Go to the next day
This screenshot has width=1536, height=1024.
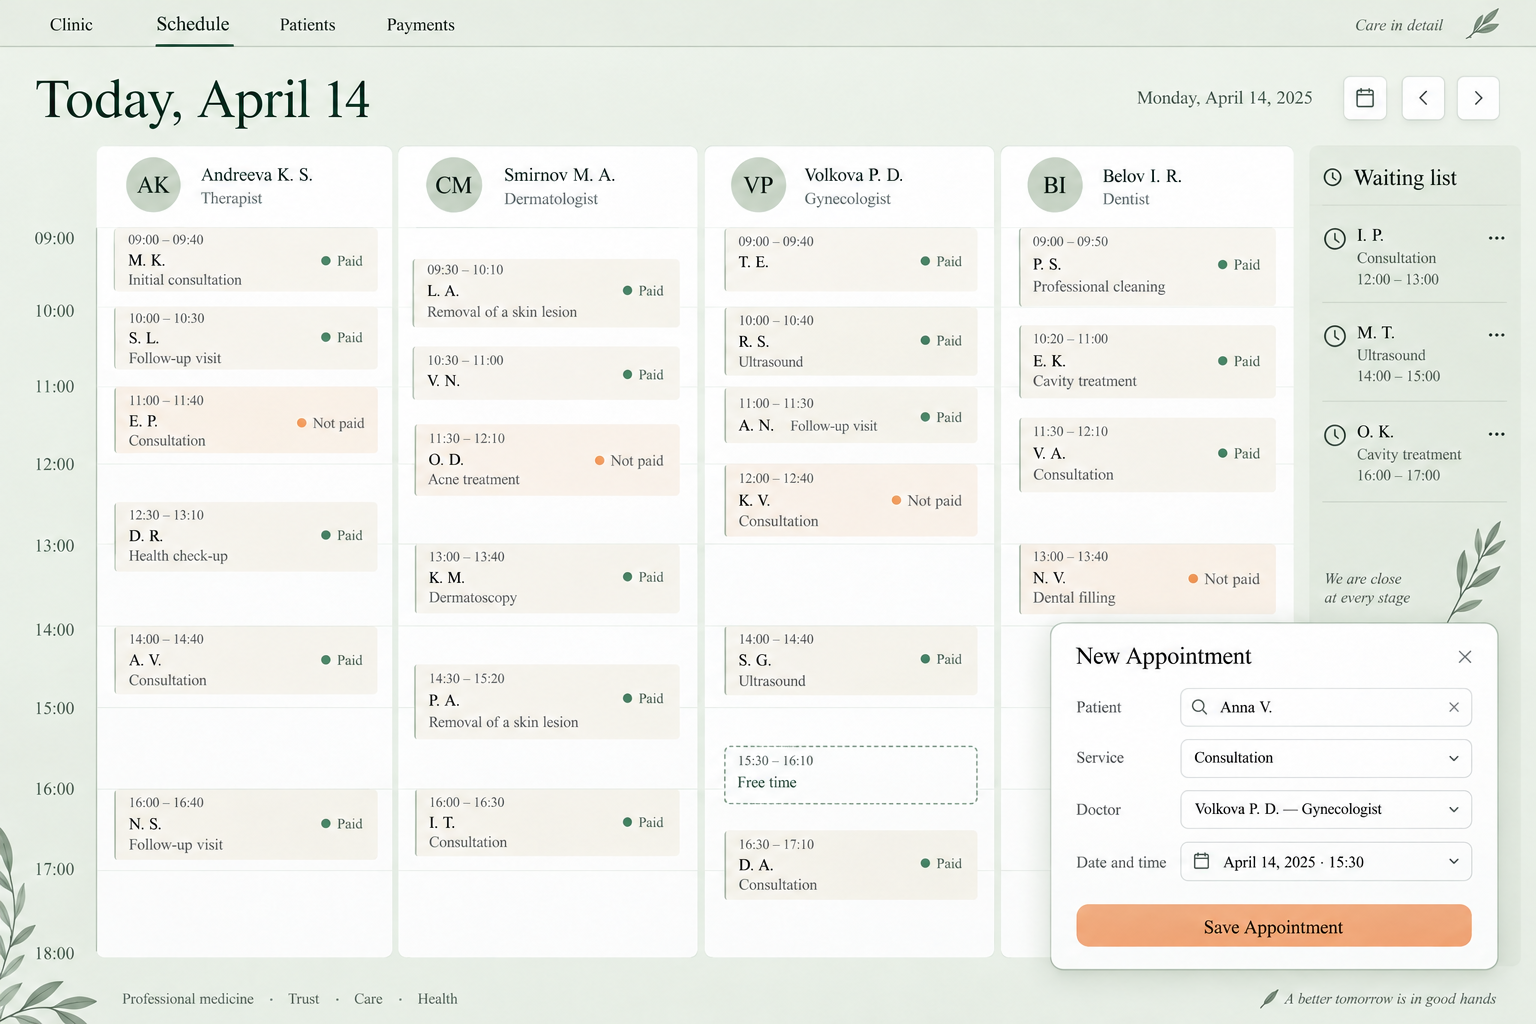pos(1478,98)
